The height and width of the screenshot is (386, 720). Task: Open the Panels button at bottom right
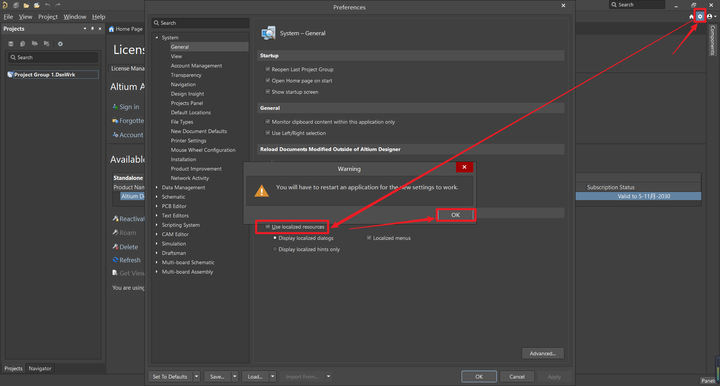point(708,380)
